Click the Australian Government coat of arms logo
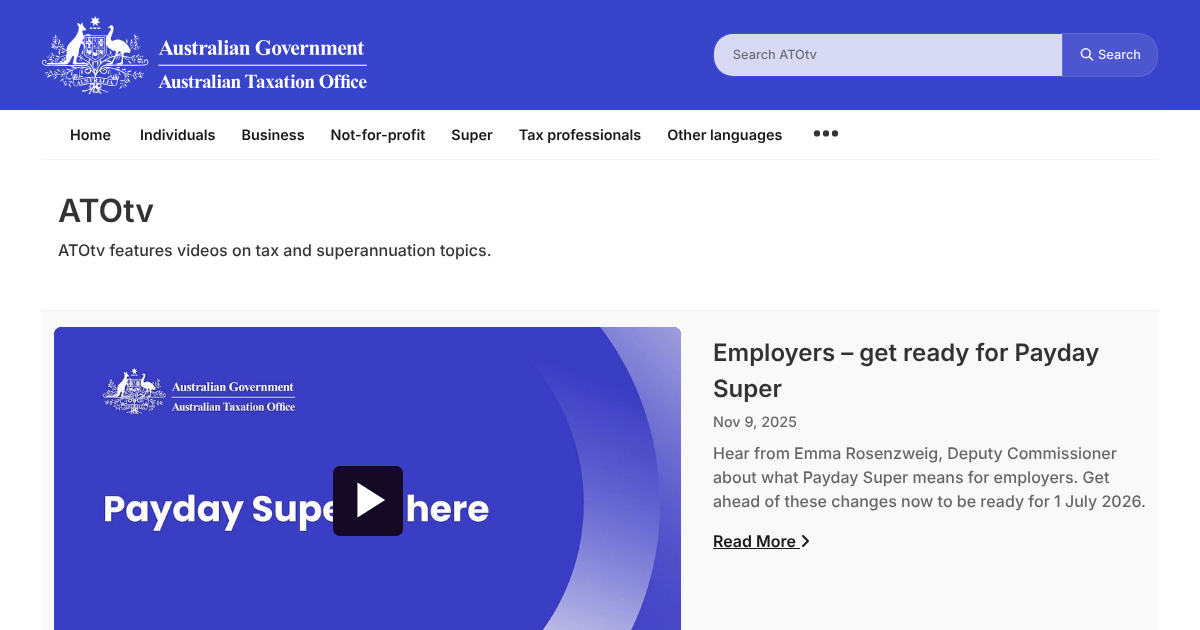The height and width of the screenshot is (630, 1200). click(x=94, y=54)
